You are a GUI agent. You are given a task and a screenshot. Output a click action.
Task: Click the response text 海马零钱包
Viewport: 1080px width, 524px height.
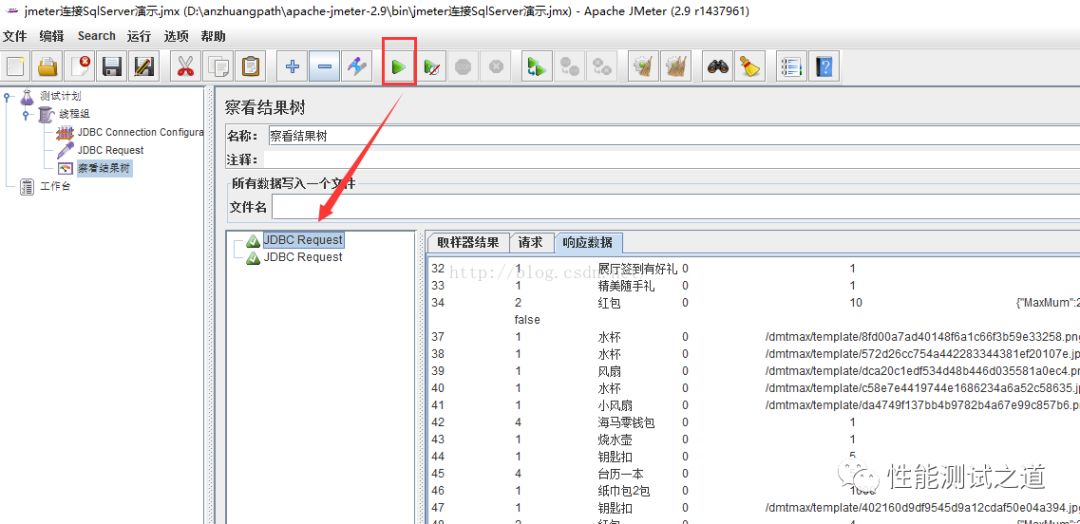click(x=626, y=422)
